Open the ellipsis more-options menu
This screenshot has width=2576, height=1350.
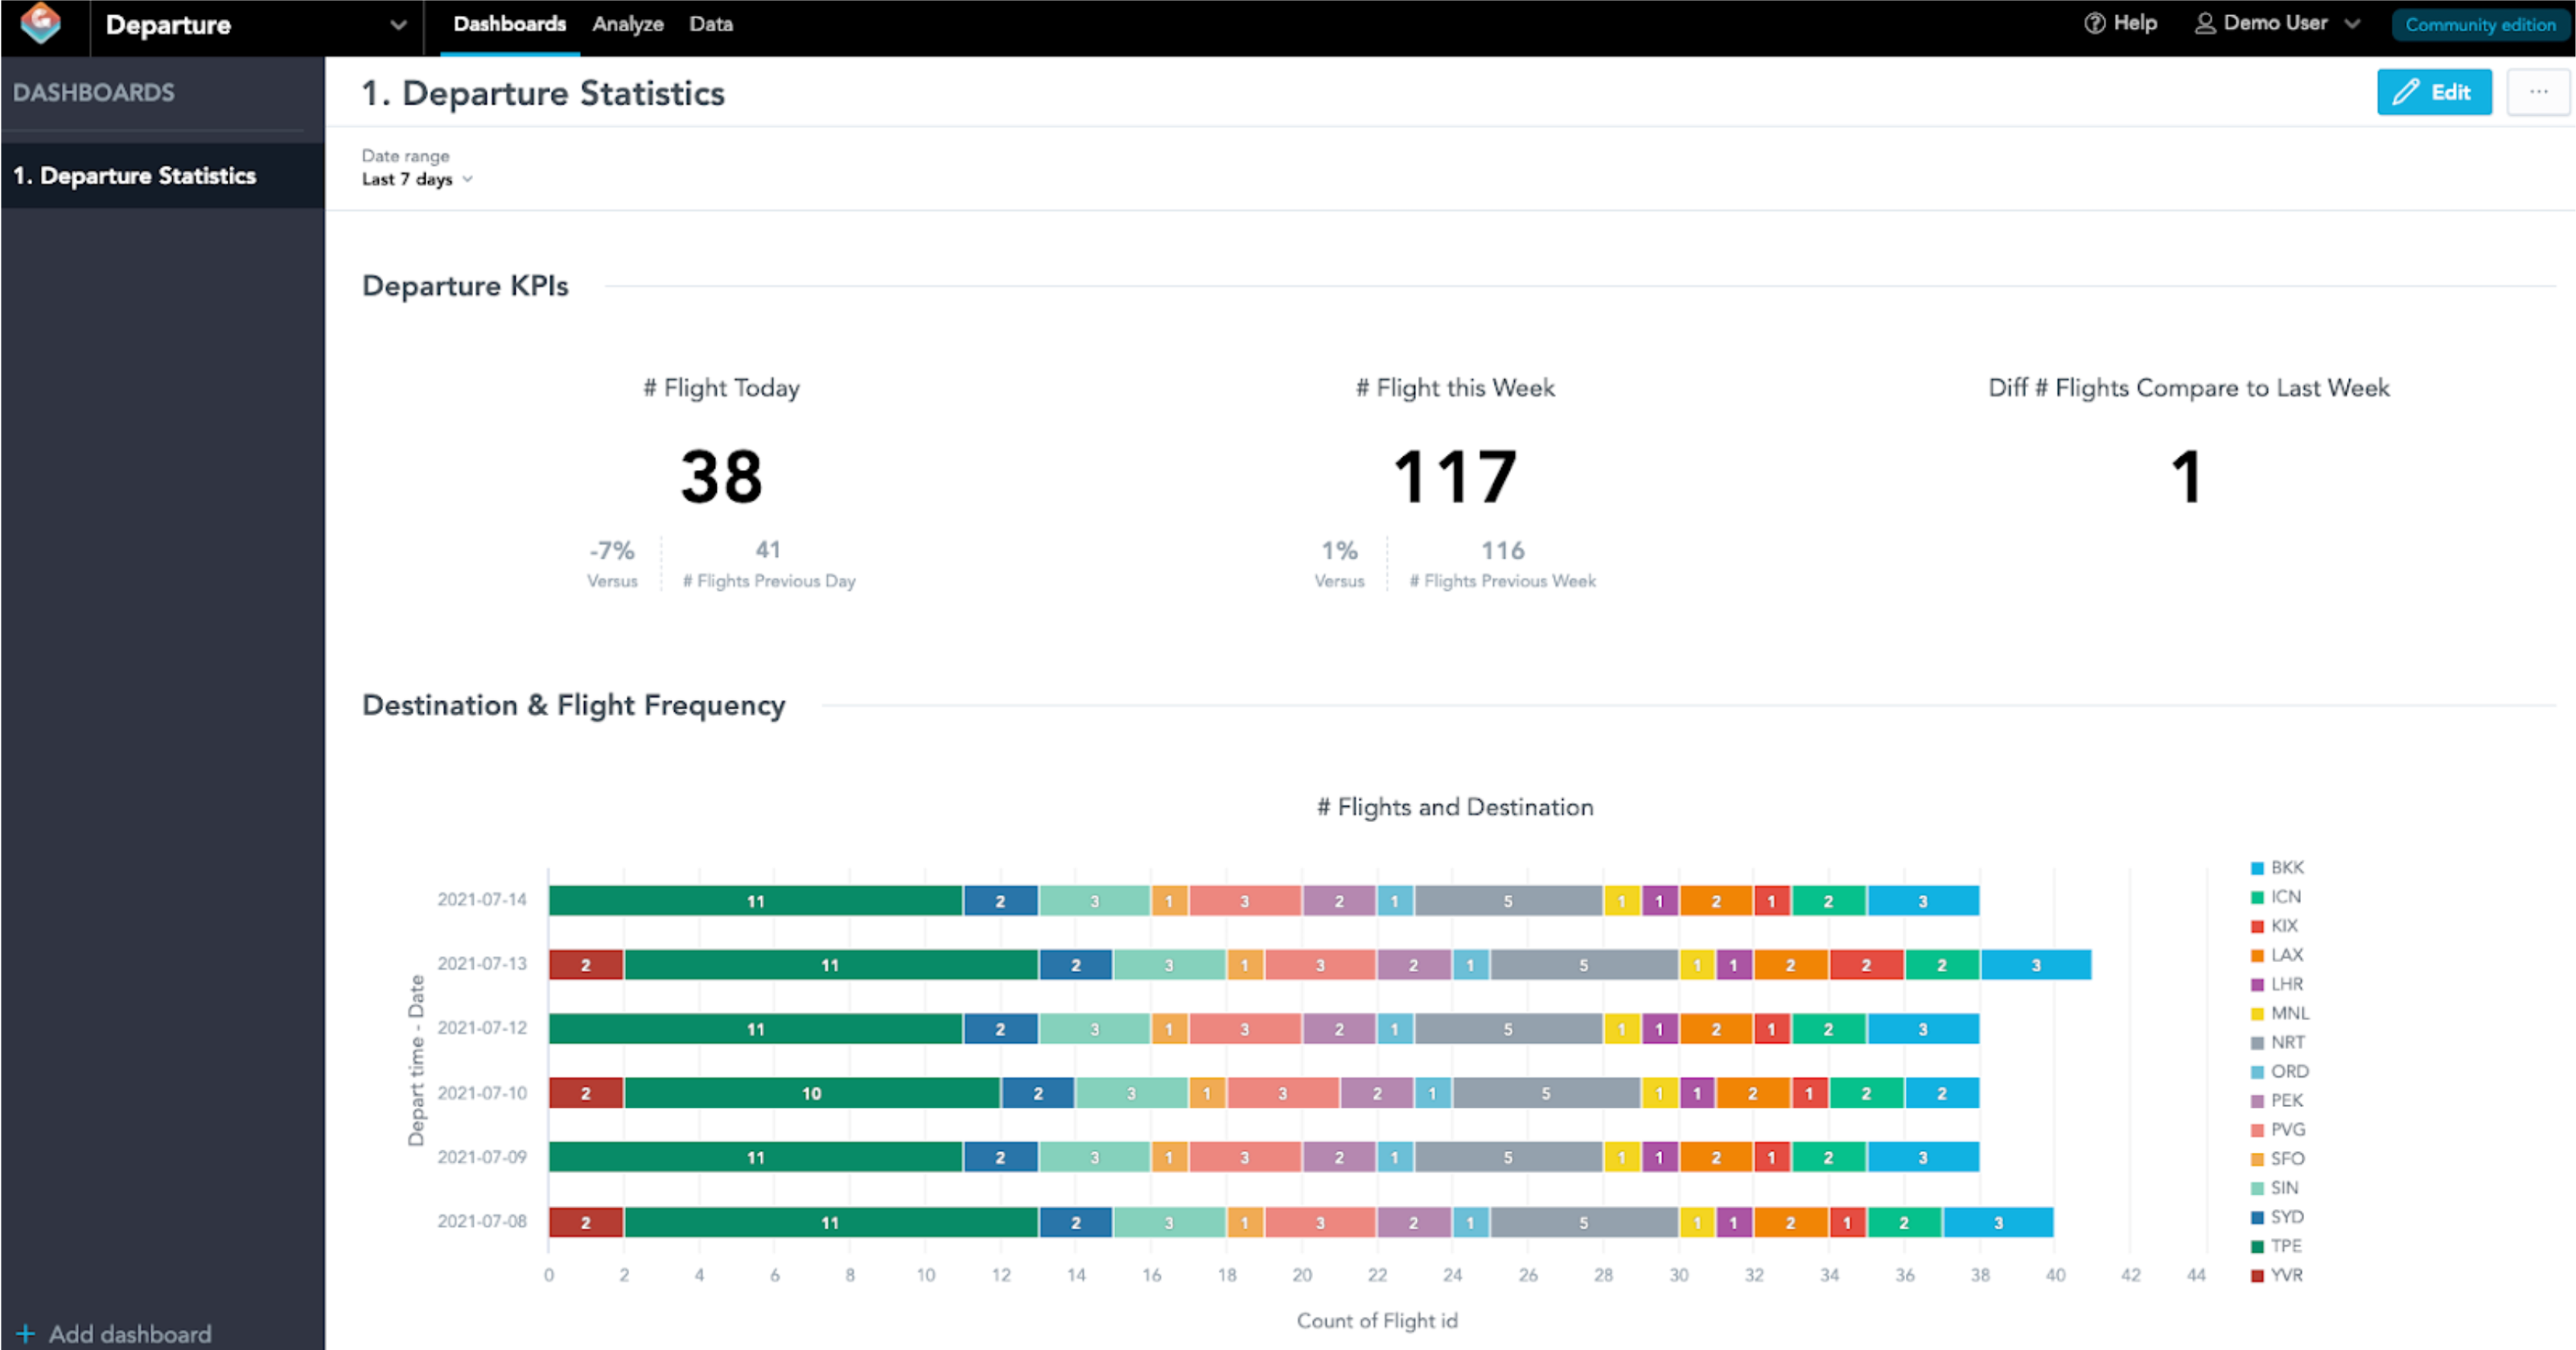2539,91
